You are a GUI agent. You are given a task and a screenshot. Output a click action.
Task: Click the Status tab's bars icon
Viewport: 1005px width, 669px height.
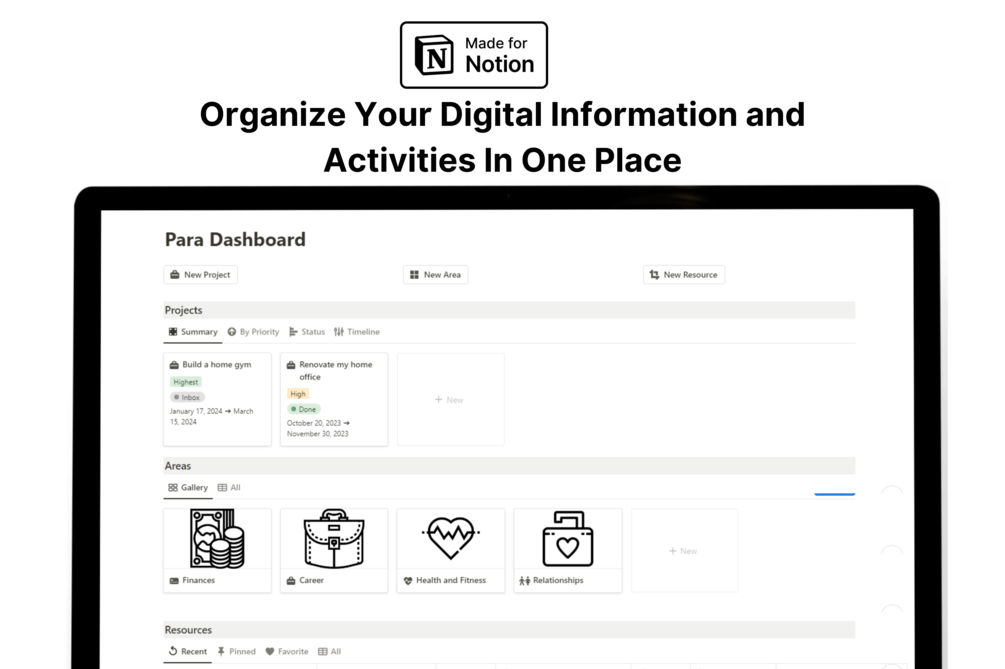[x=294, y=332]
